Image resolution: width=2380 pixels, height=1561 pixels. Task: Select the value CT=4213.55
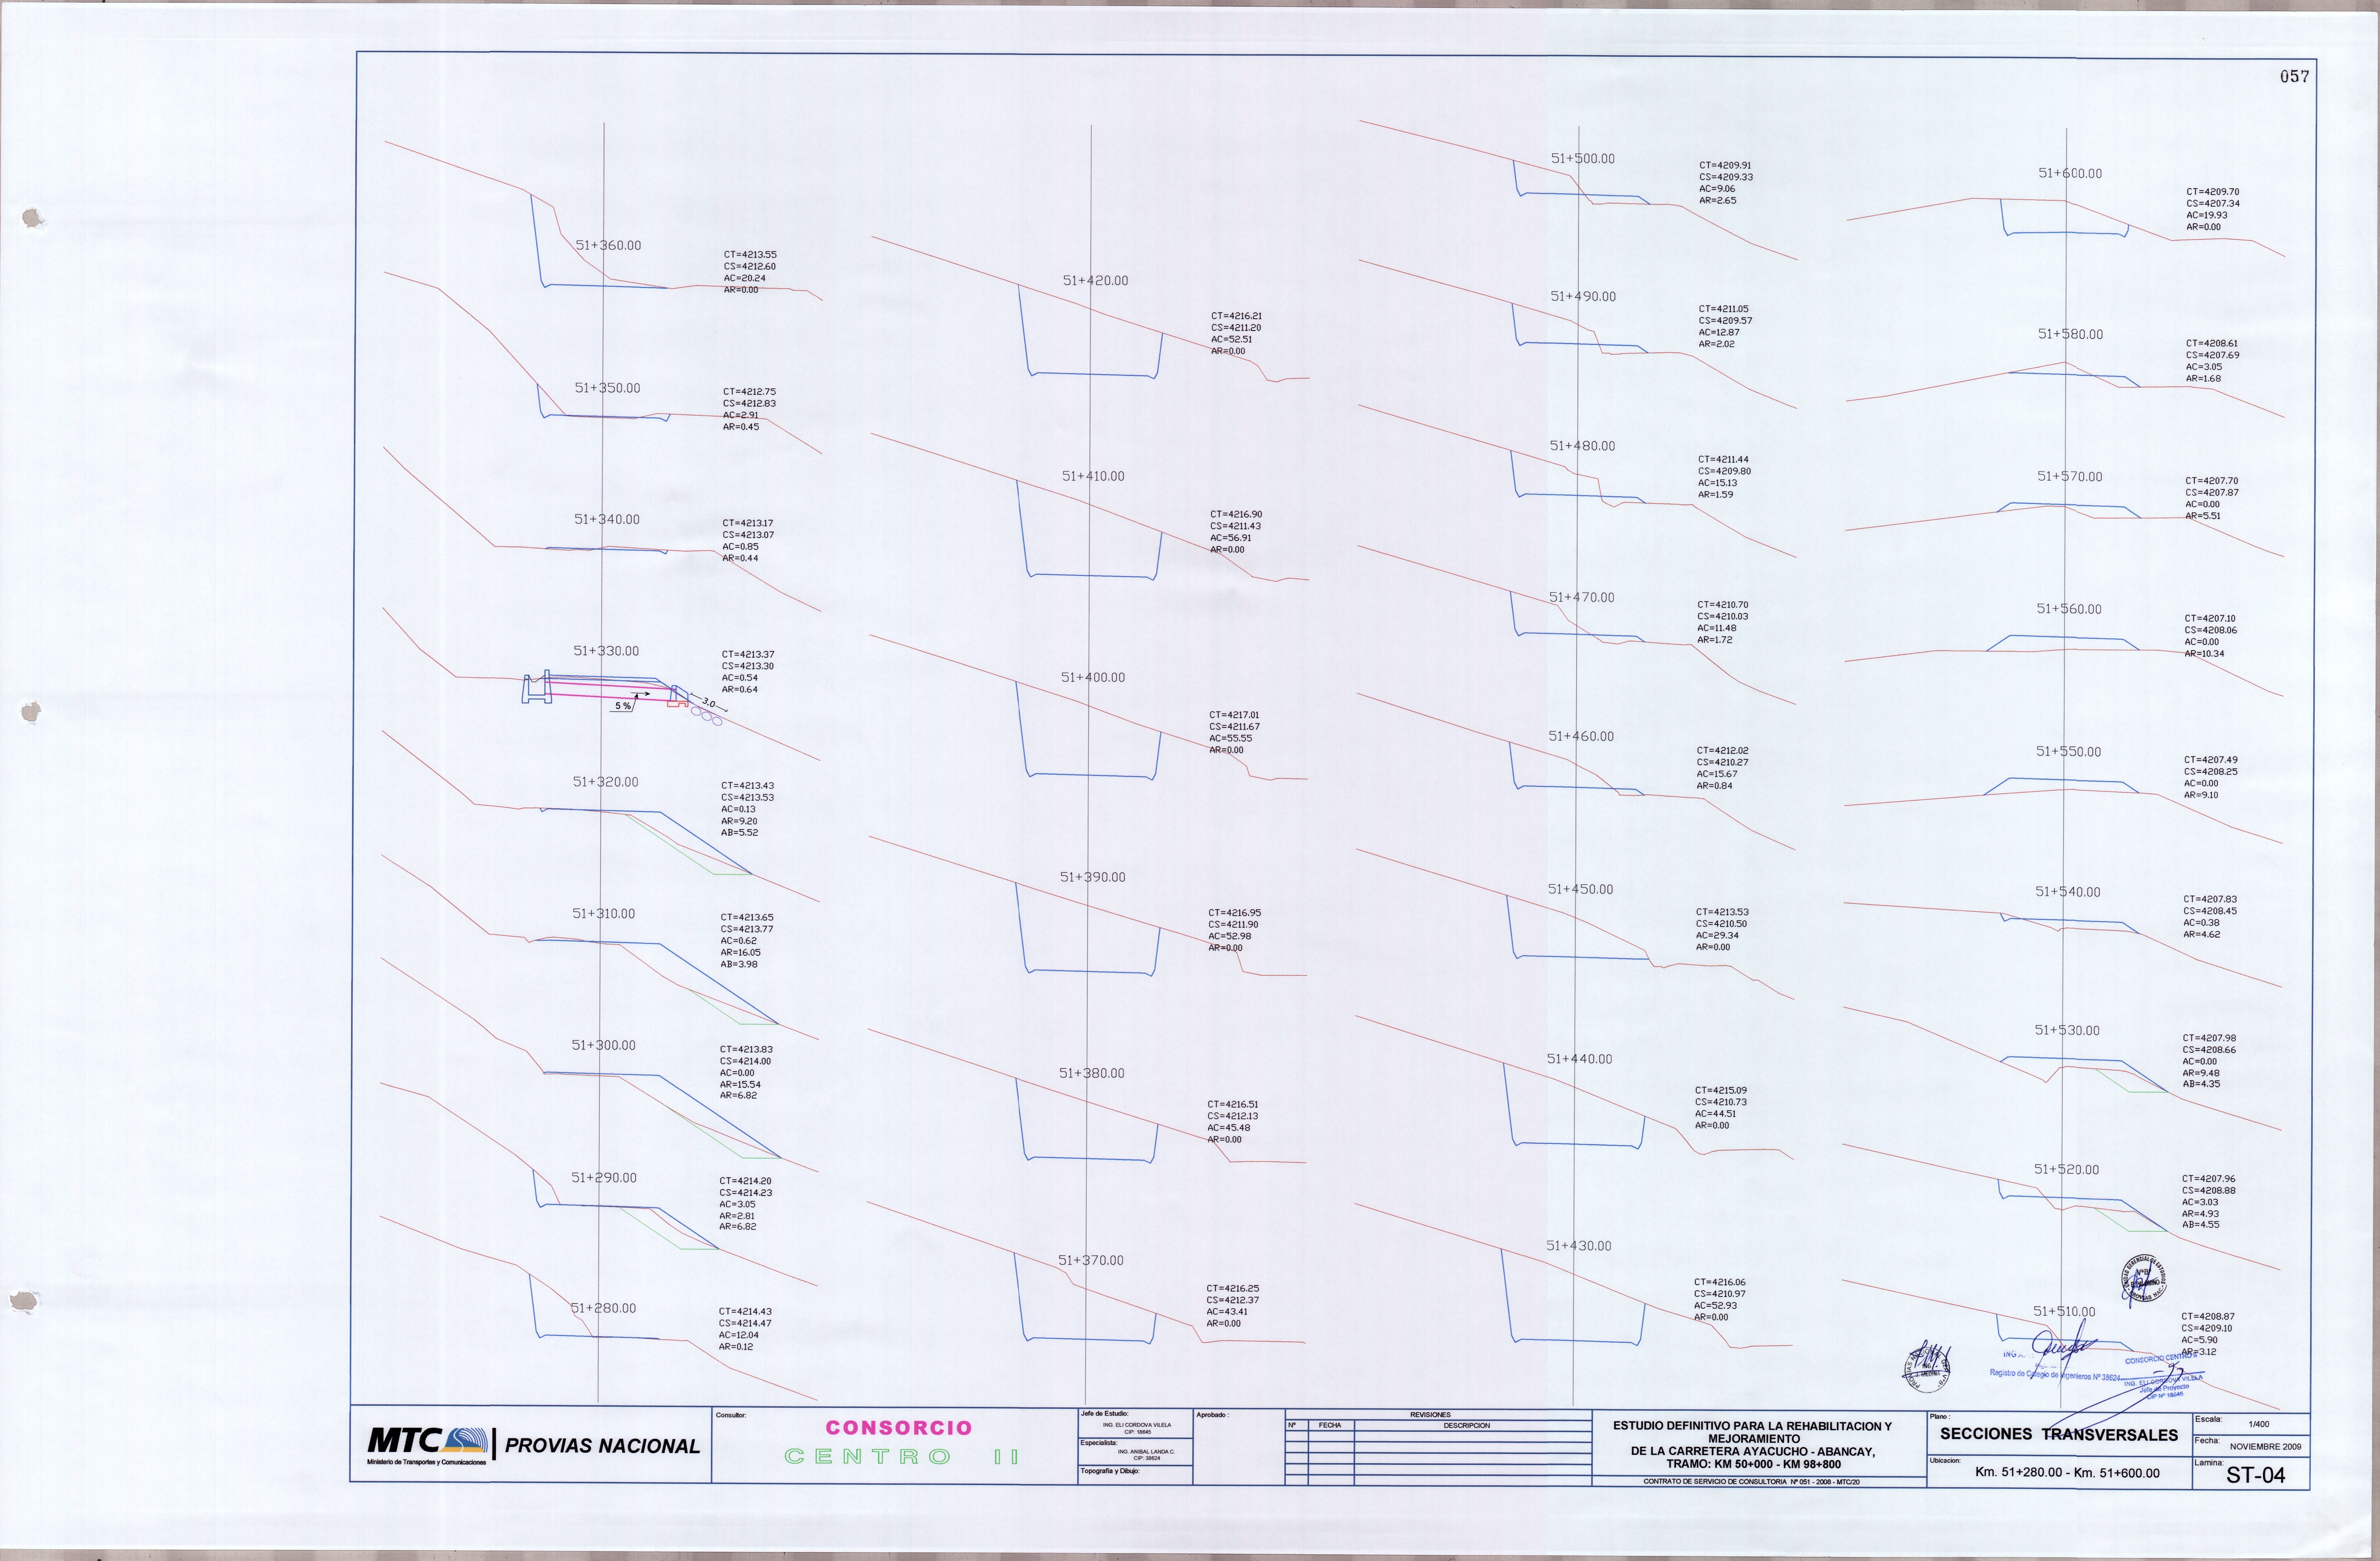click(x=750, y=255)
